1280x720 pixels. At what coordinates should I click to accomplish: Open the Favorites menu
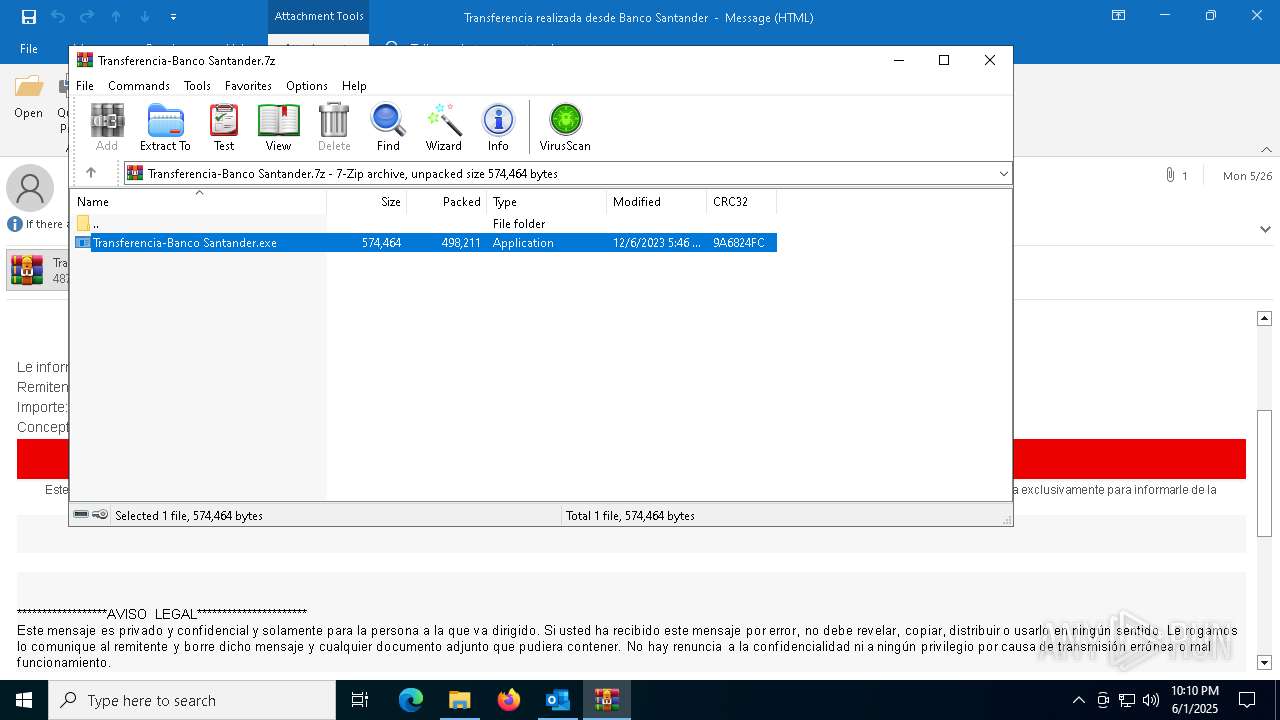click(248, 86)
